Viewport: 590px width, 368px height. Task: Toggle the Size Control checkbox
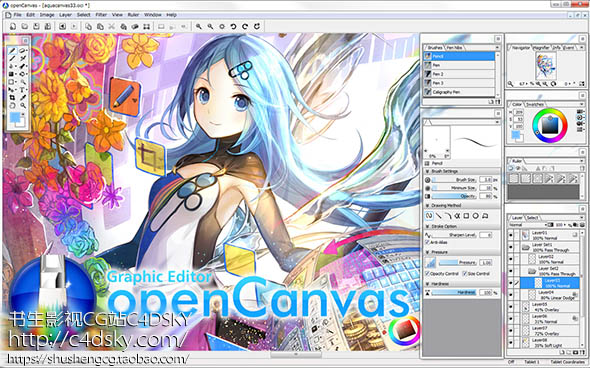point(465,274)
